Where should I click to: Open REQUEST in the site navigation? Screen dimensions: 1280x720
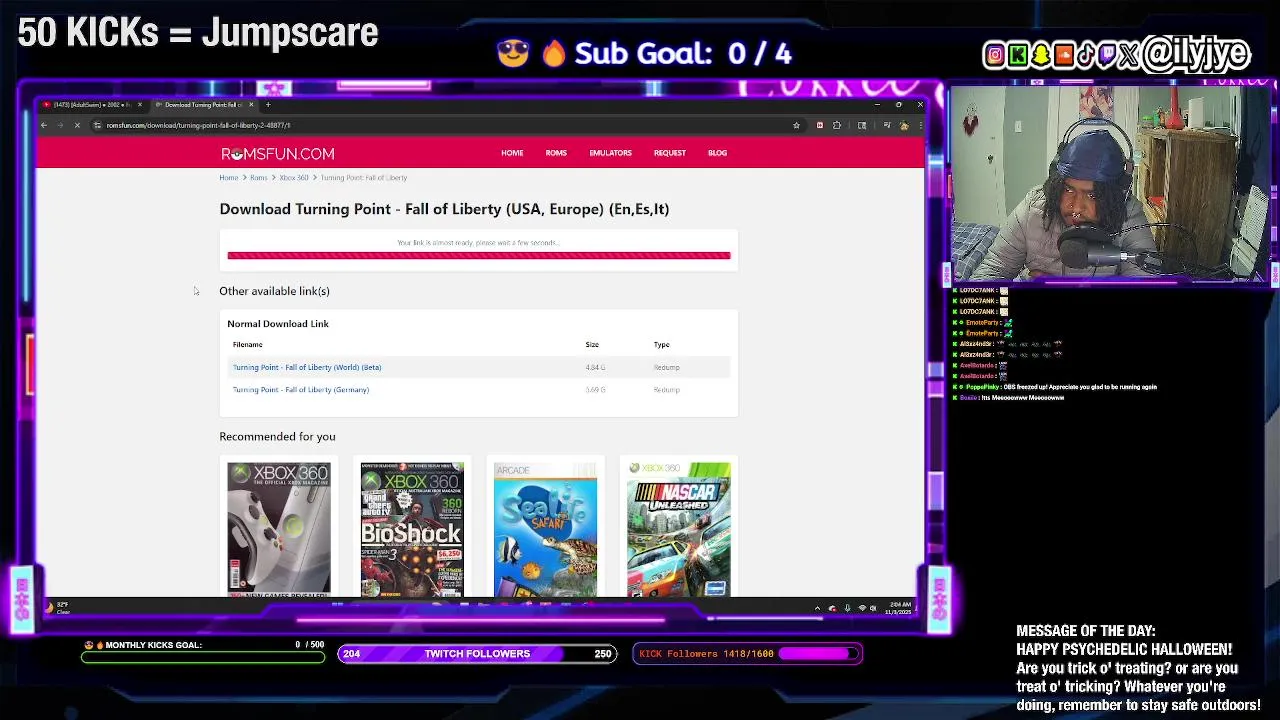click(x=670, y=153)
